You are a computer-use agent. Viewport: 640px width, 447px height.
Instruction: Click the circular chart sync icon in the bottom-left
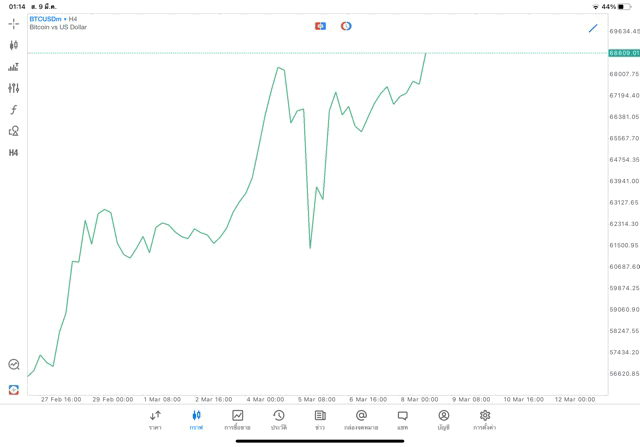tap(13, 365)
